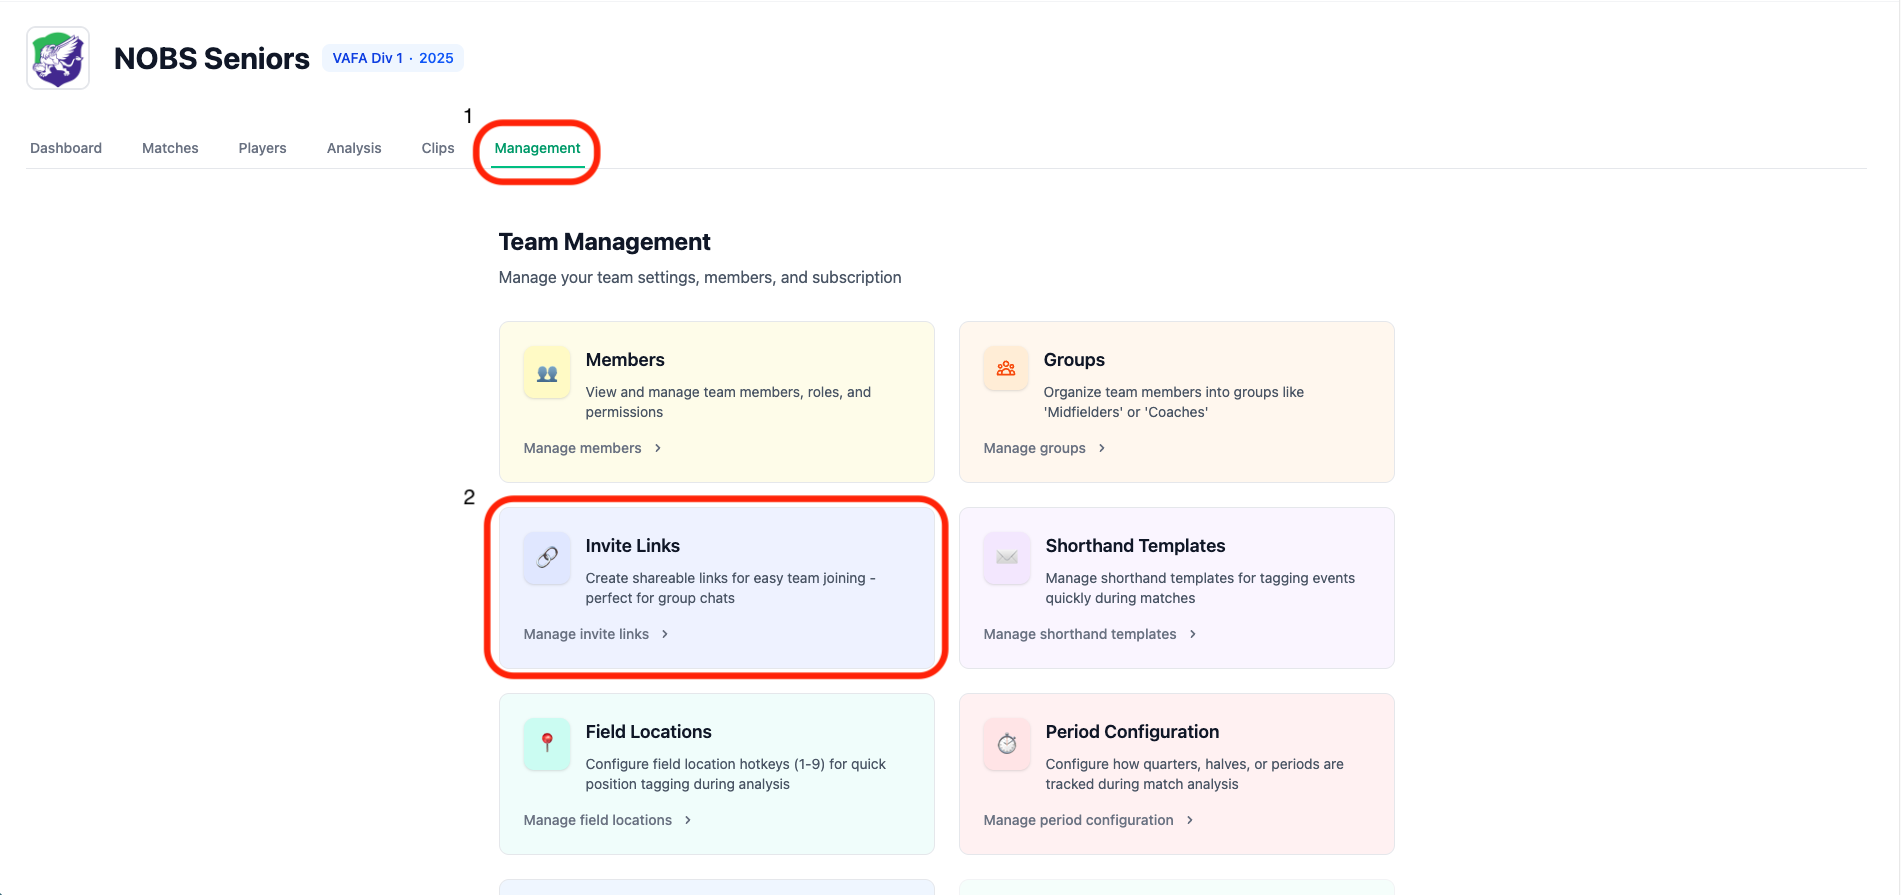Open the Dashboard tab
The image size is (1901, 895).
coord(66,148)
